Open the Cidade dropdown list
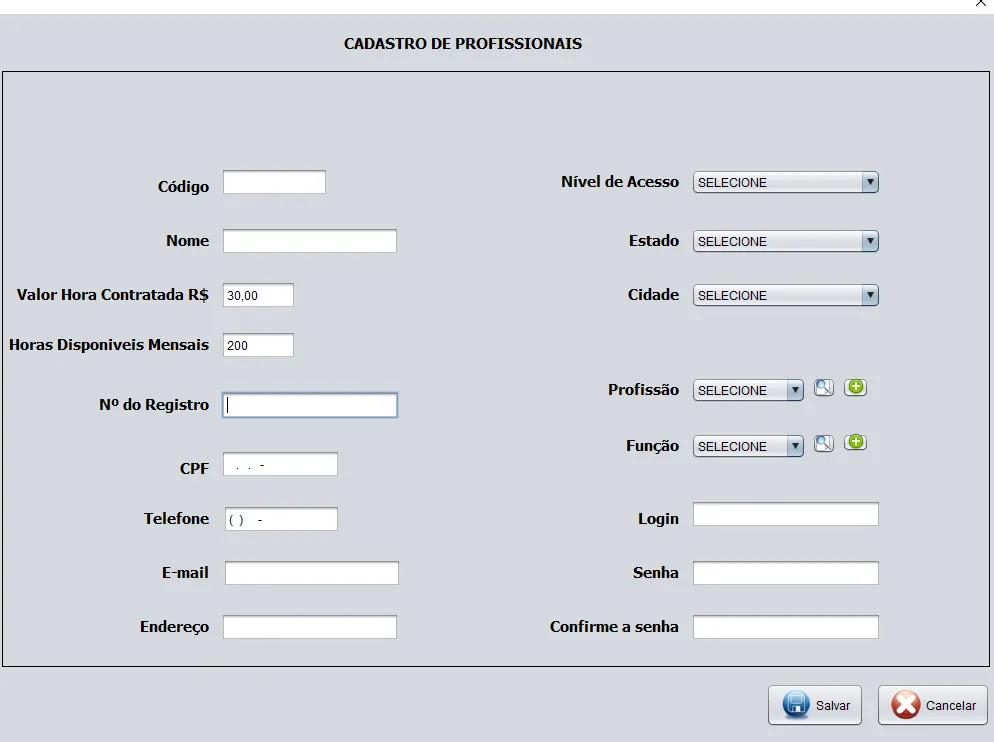 (x=785, y=295)
